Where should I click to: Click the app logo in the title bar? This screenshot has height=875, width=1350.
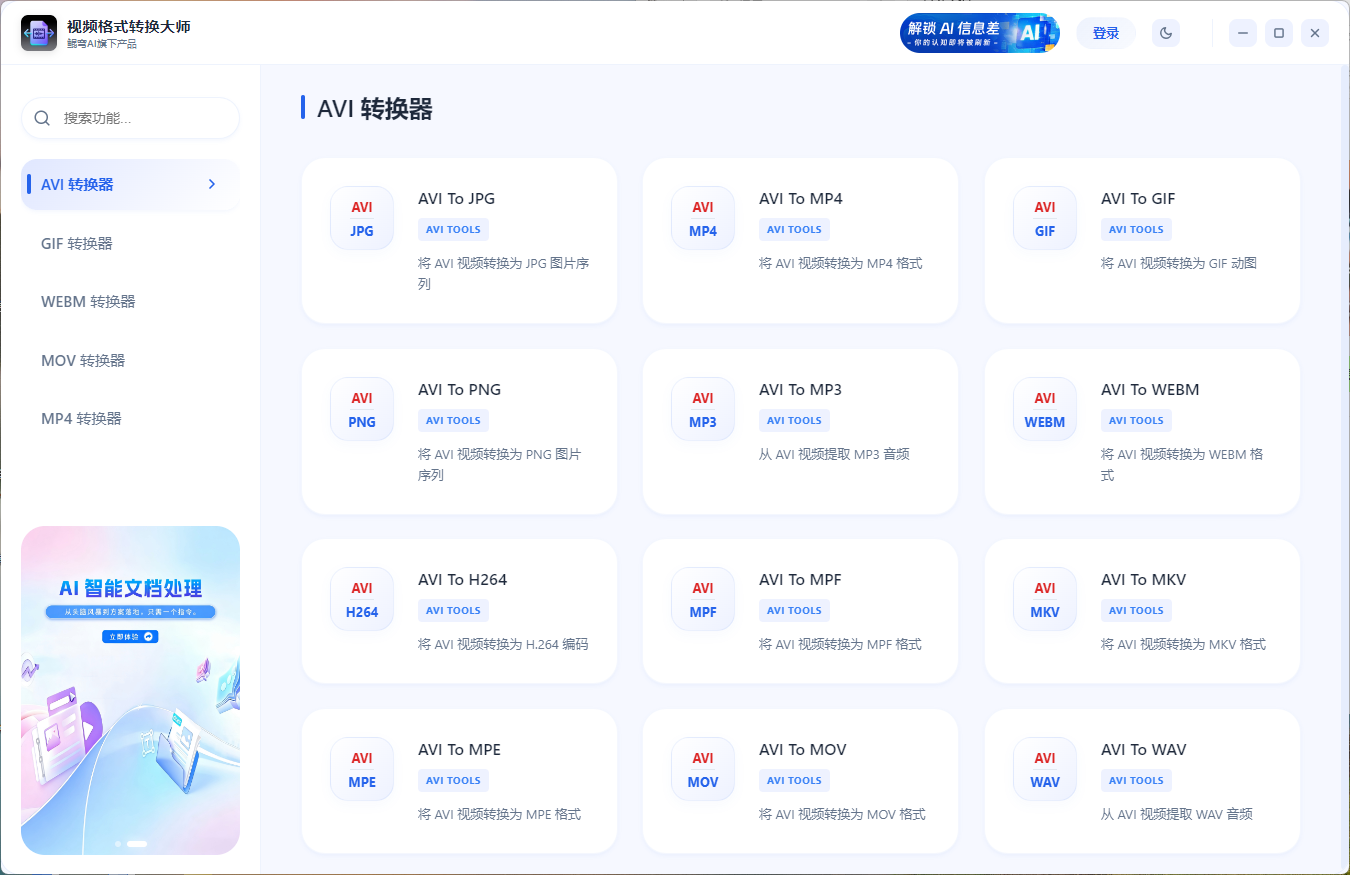38,32
